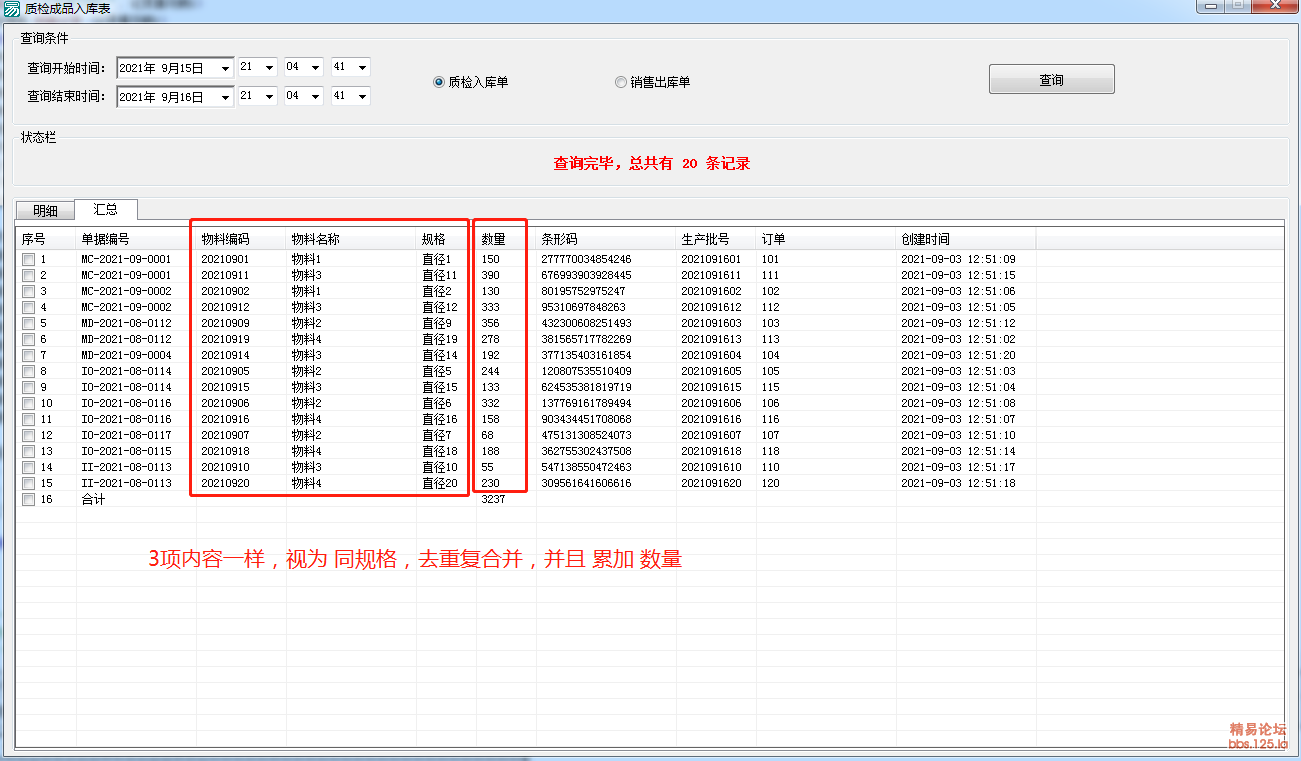Click the 合计 summary row label
1301x761 pixels.
[x=93, y=500]
